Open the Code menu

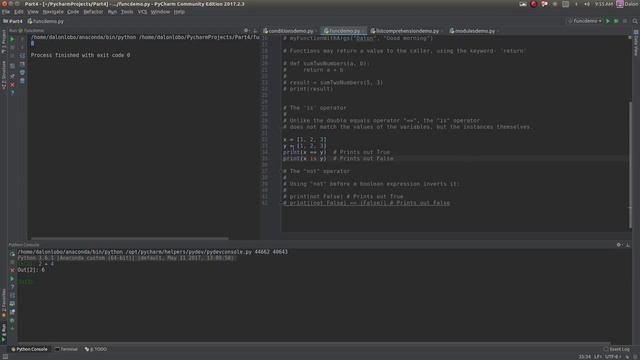[73, 12]
